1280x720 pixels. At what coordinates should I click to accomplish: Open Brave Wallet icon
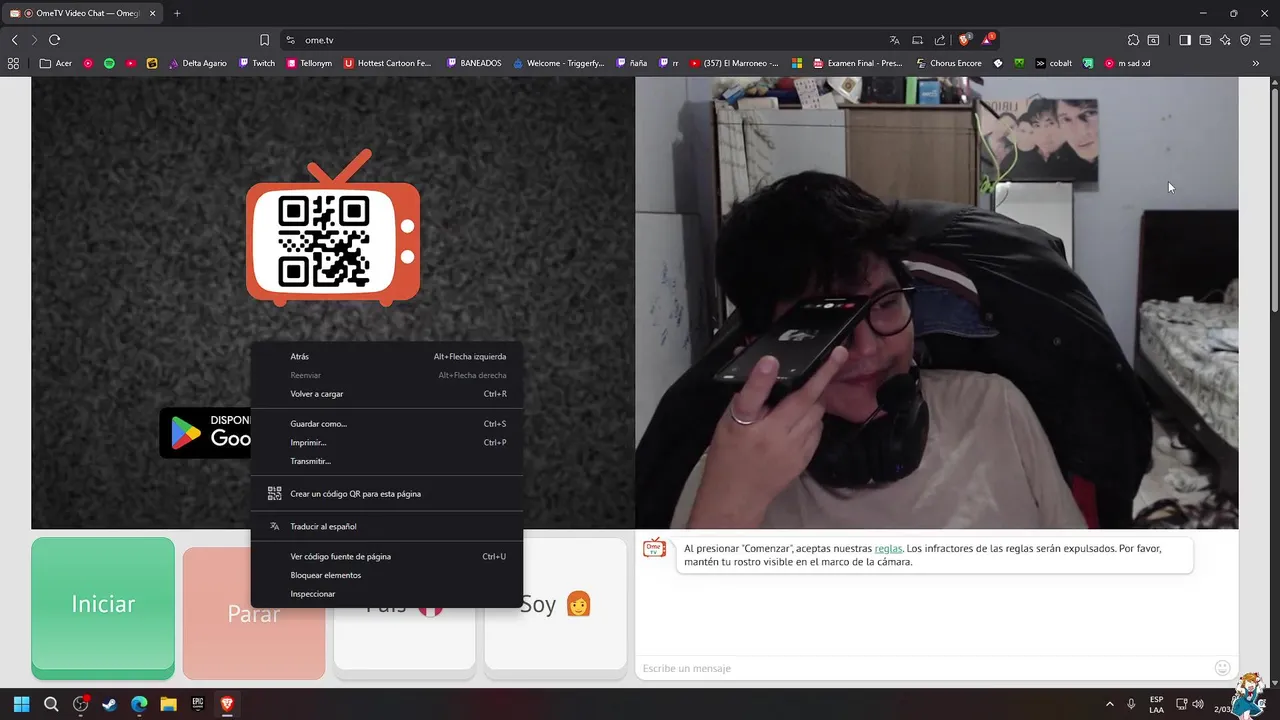(1205, 40)
